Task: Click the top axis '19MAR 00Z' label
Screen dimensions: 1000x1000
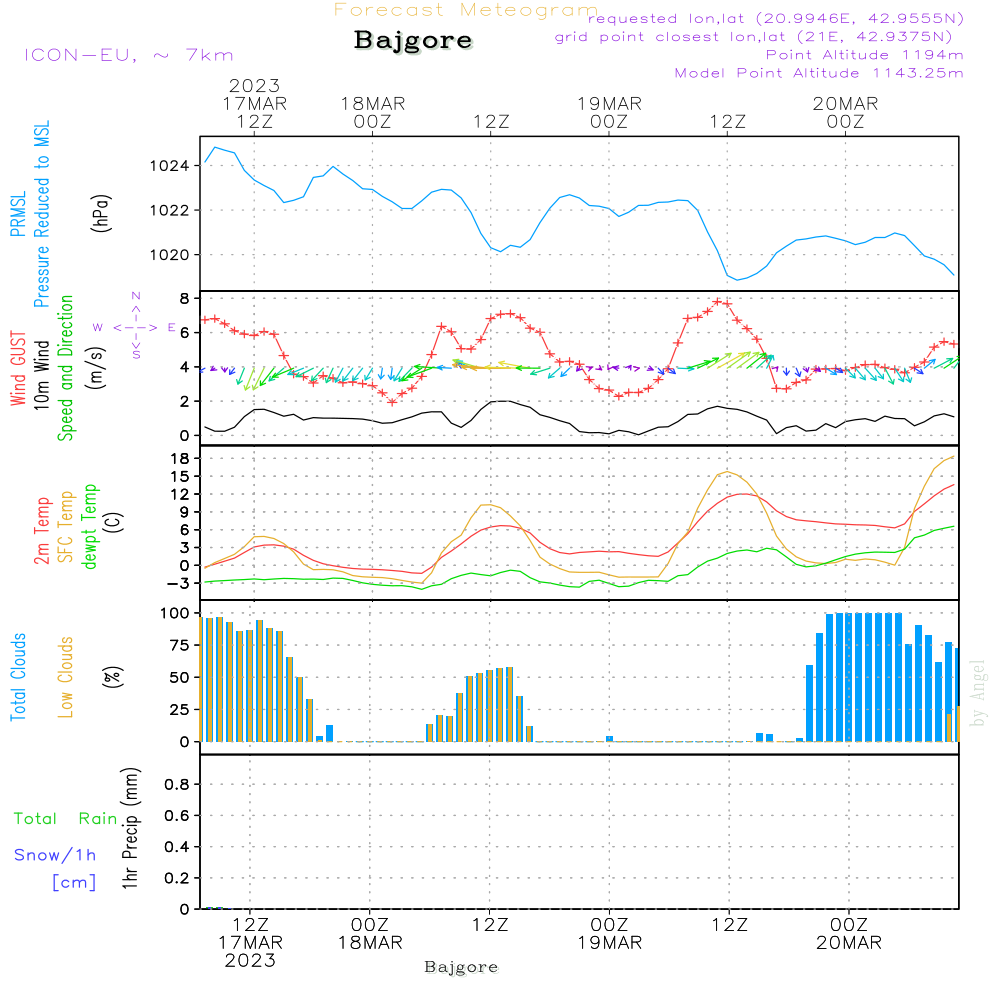Action: pyautogui.click(x=609, y=112)
